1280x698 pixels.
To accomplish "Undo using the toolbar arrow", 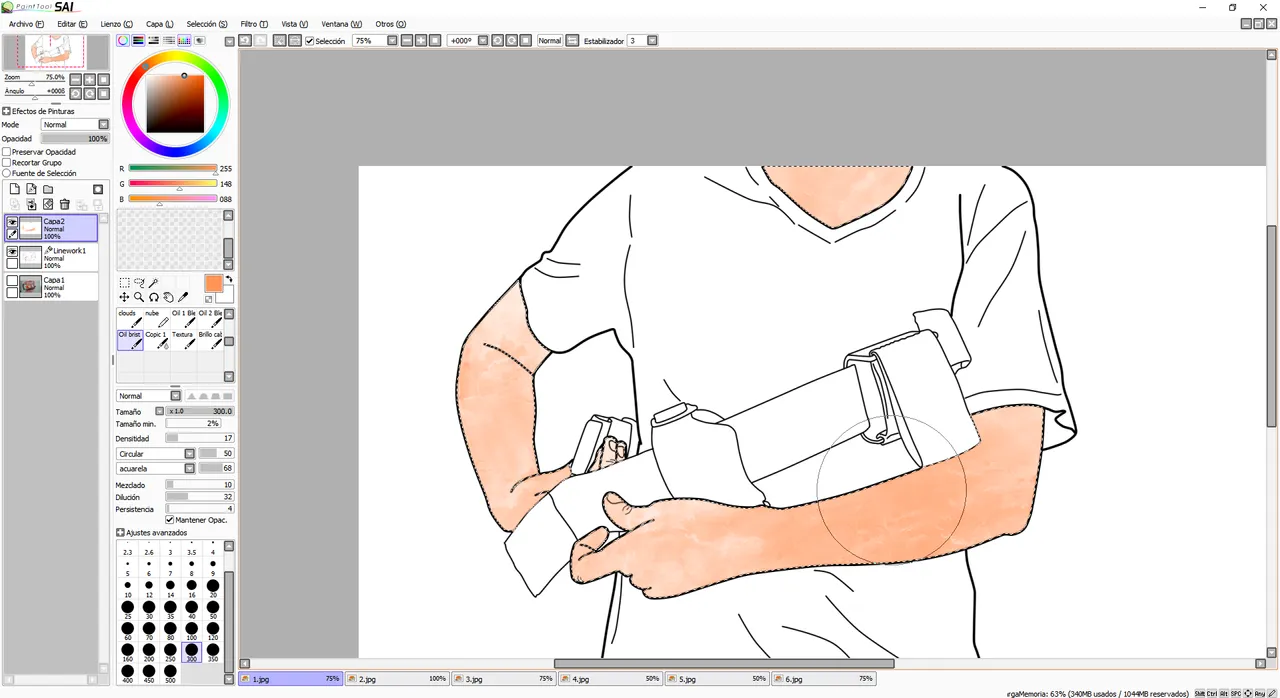I will pyautogui.click(x=245, y=41).
